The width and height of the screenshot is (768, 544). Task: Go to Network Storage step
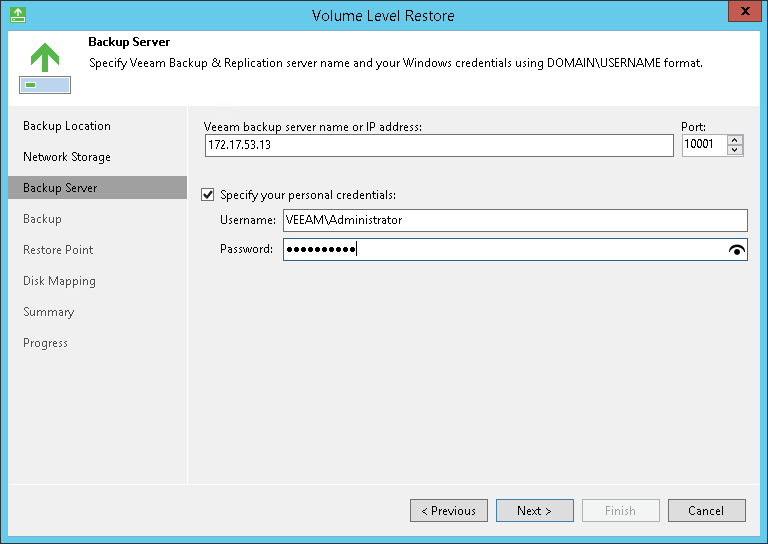pyautogui.click(x=67, y=157)
